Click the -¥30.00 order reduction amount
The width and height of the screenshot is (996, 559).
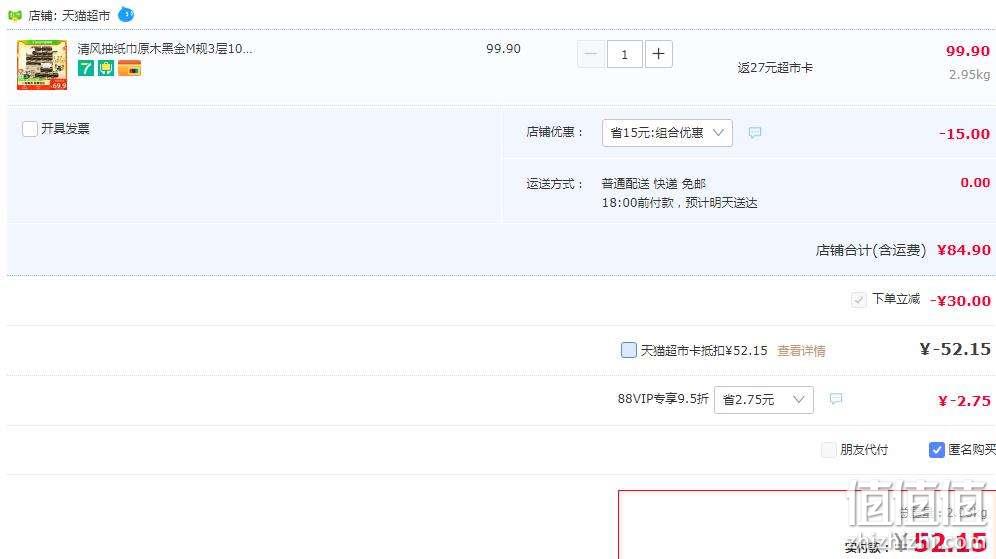(960, 301)
